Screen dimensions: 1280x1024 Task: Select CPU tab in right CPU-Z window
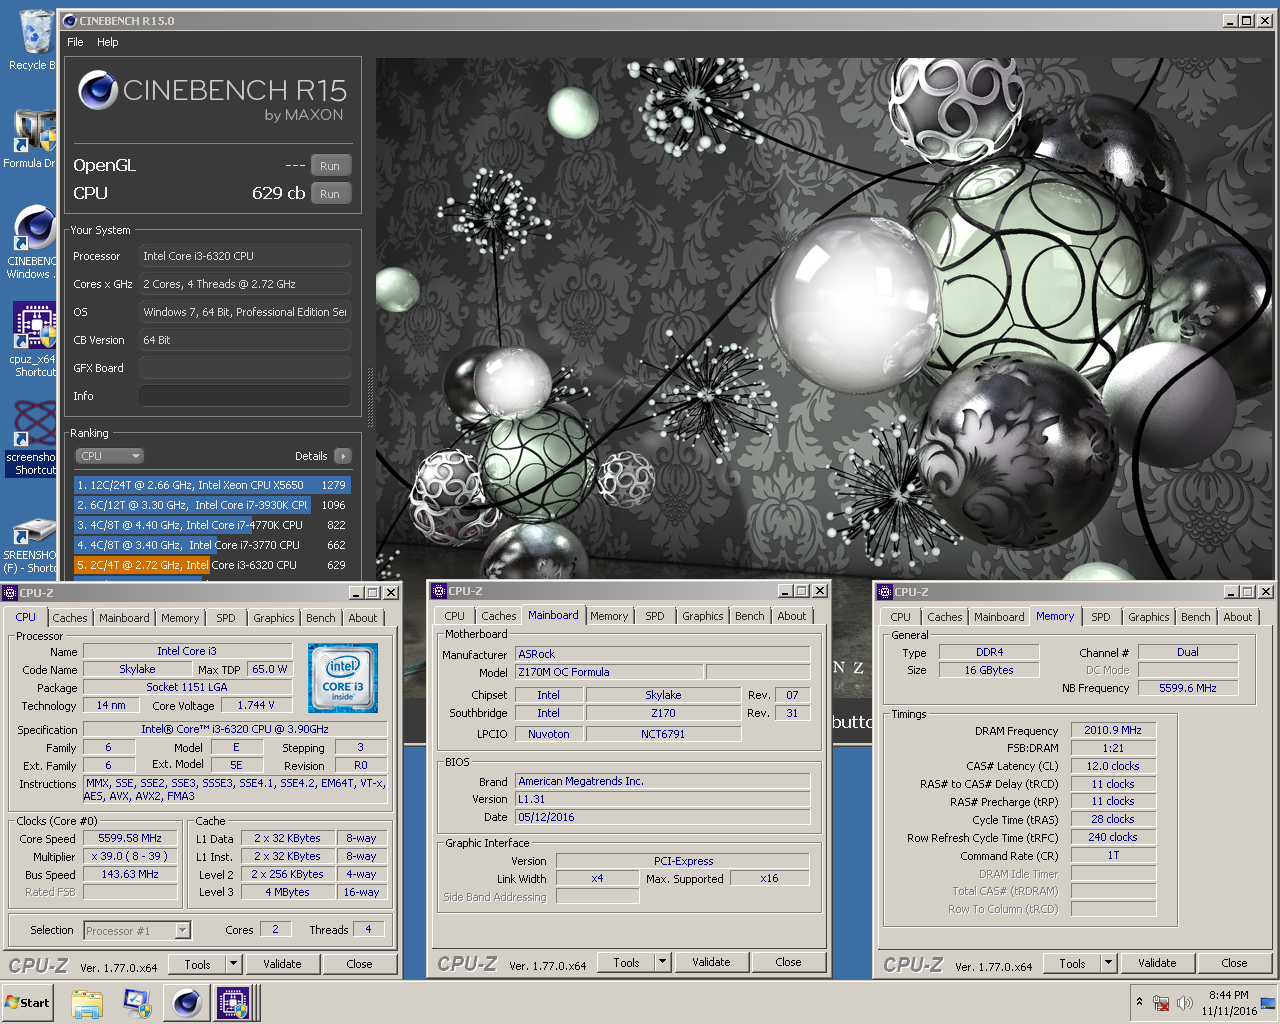pos(901,617)
